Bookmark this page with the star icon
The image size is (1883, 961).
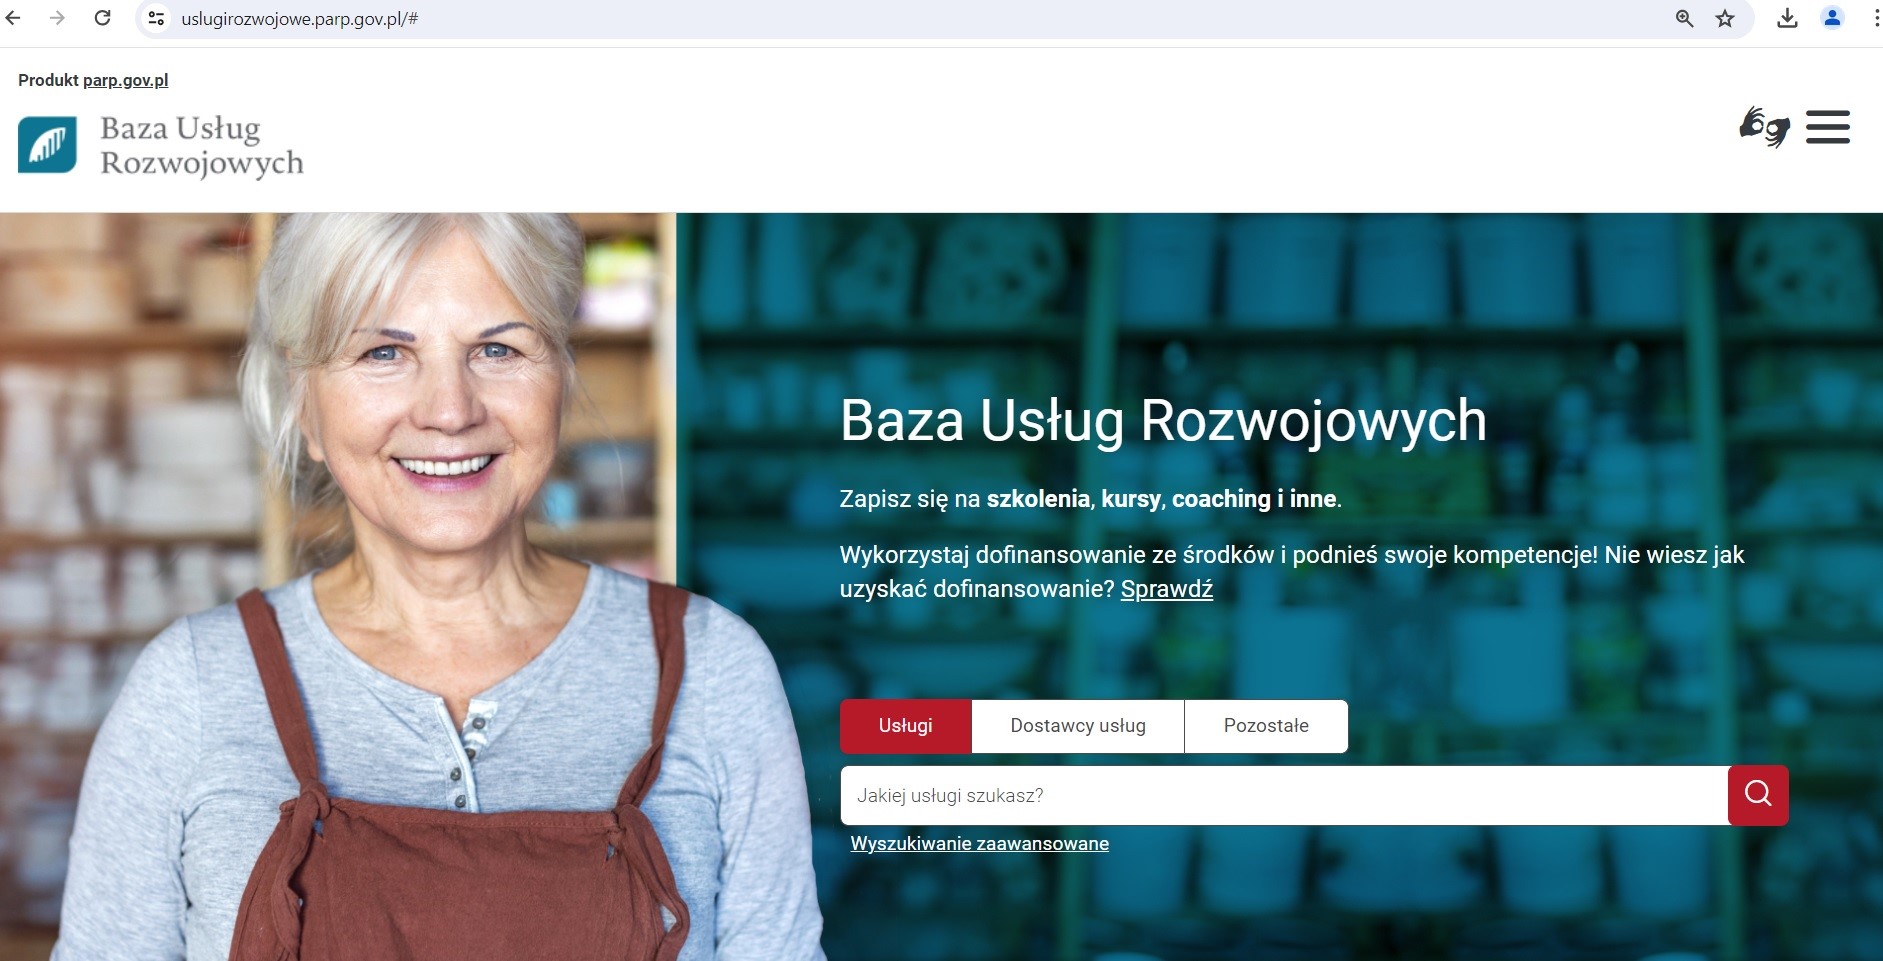pyautogui.click(x=1725, y=18)
